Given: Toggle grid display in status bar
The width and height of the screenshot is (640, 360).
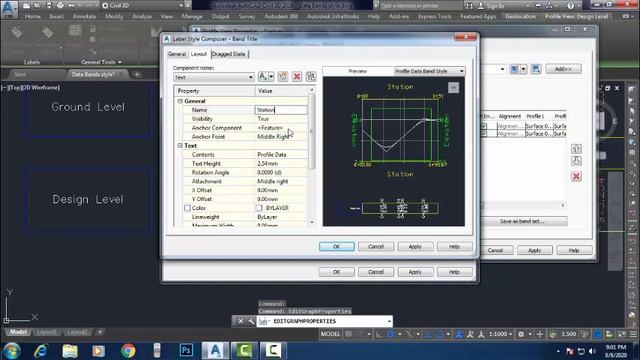Looking at the screenshot, I should [x=349, y=334].
